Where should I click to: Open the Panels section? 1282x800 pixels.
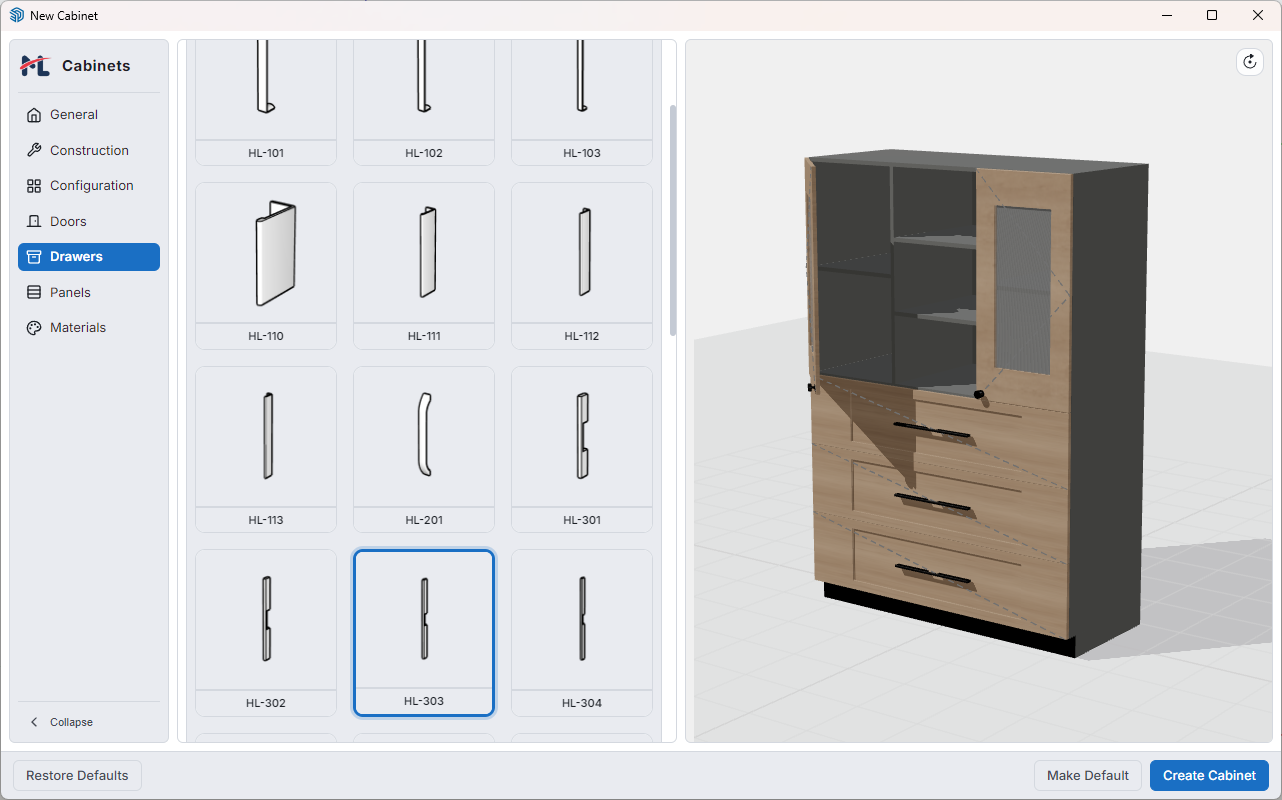(x=89, y=292)
